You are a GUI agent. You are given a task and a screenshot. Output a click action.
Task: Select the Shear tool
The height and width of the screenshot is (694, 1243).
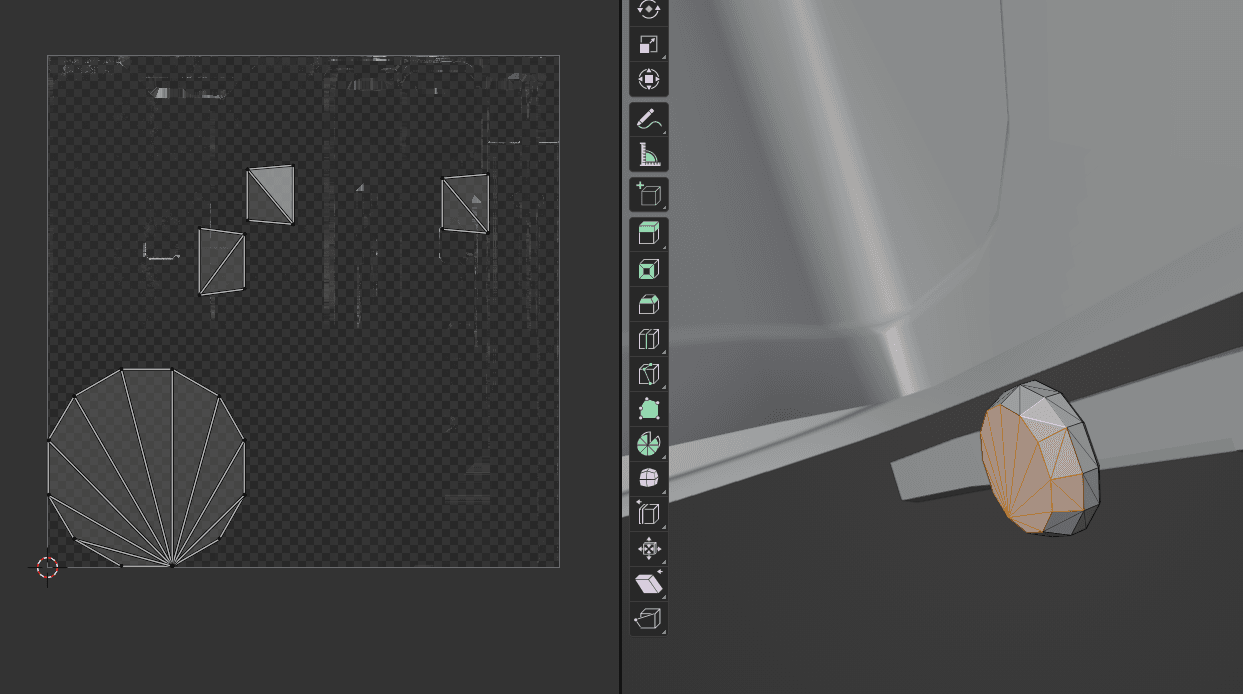tap(649, 584)
